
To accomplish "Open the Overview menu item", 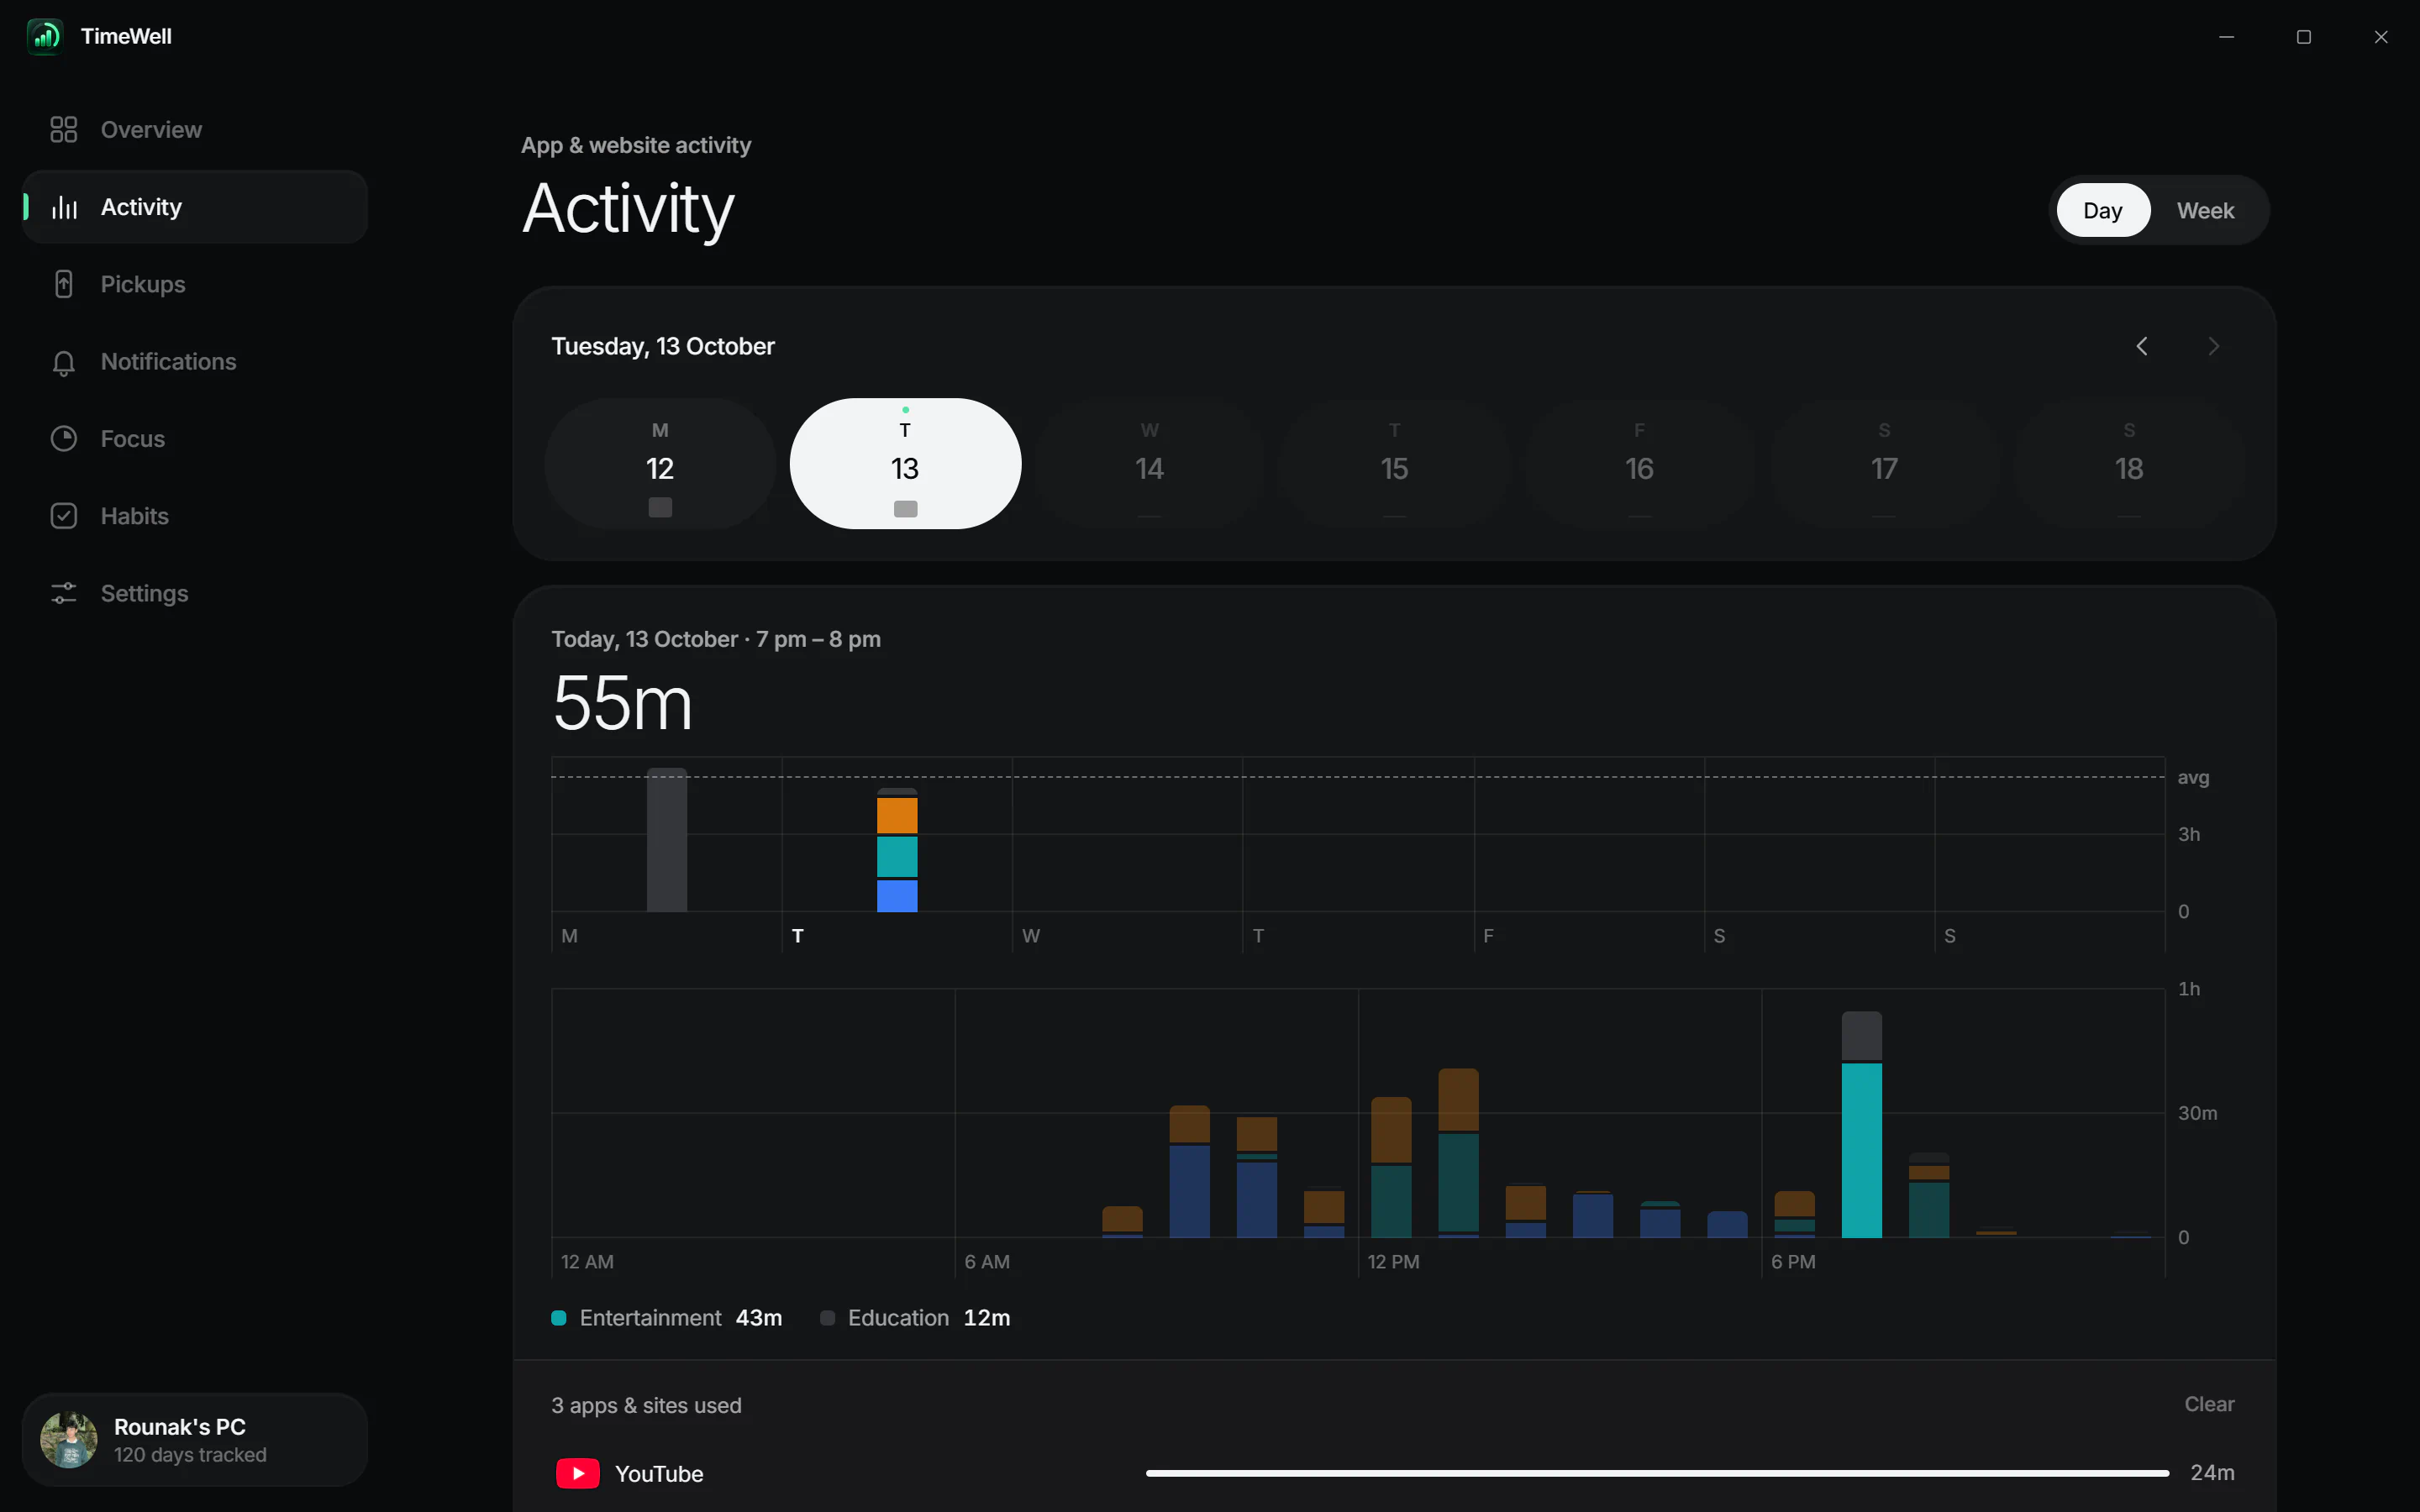I will (x=195, y=130).
